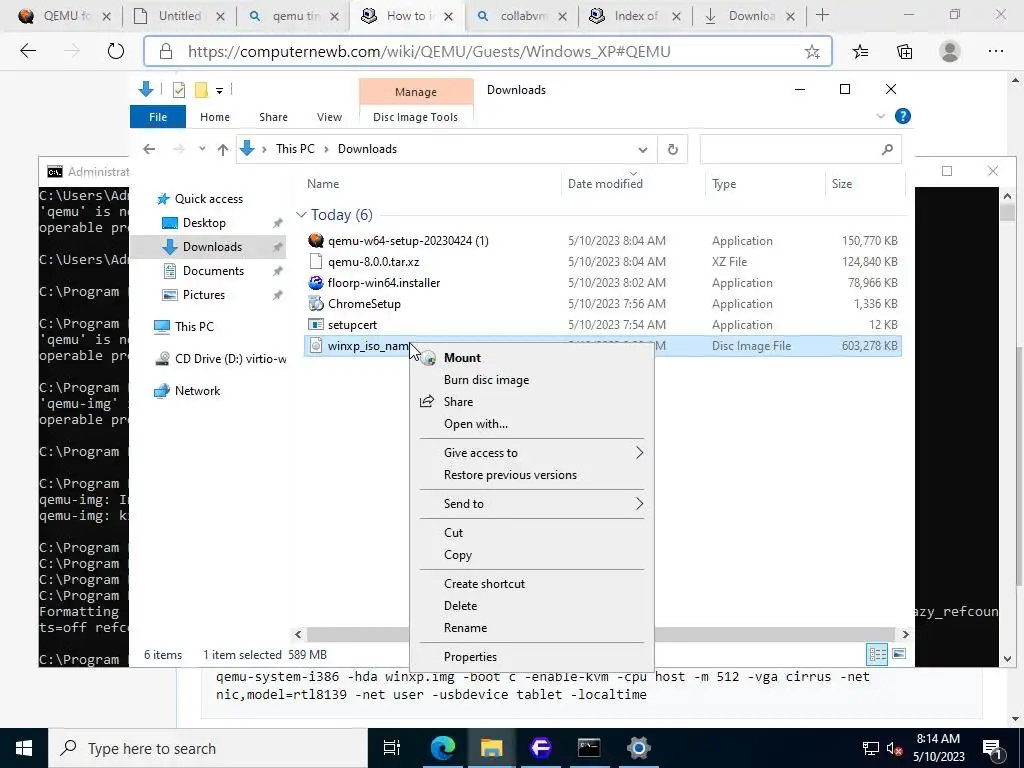Choose Burn disc image from context menu
The height and width of the screenshot is (768, 1024).
click(x=487, y=379)
